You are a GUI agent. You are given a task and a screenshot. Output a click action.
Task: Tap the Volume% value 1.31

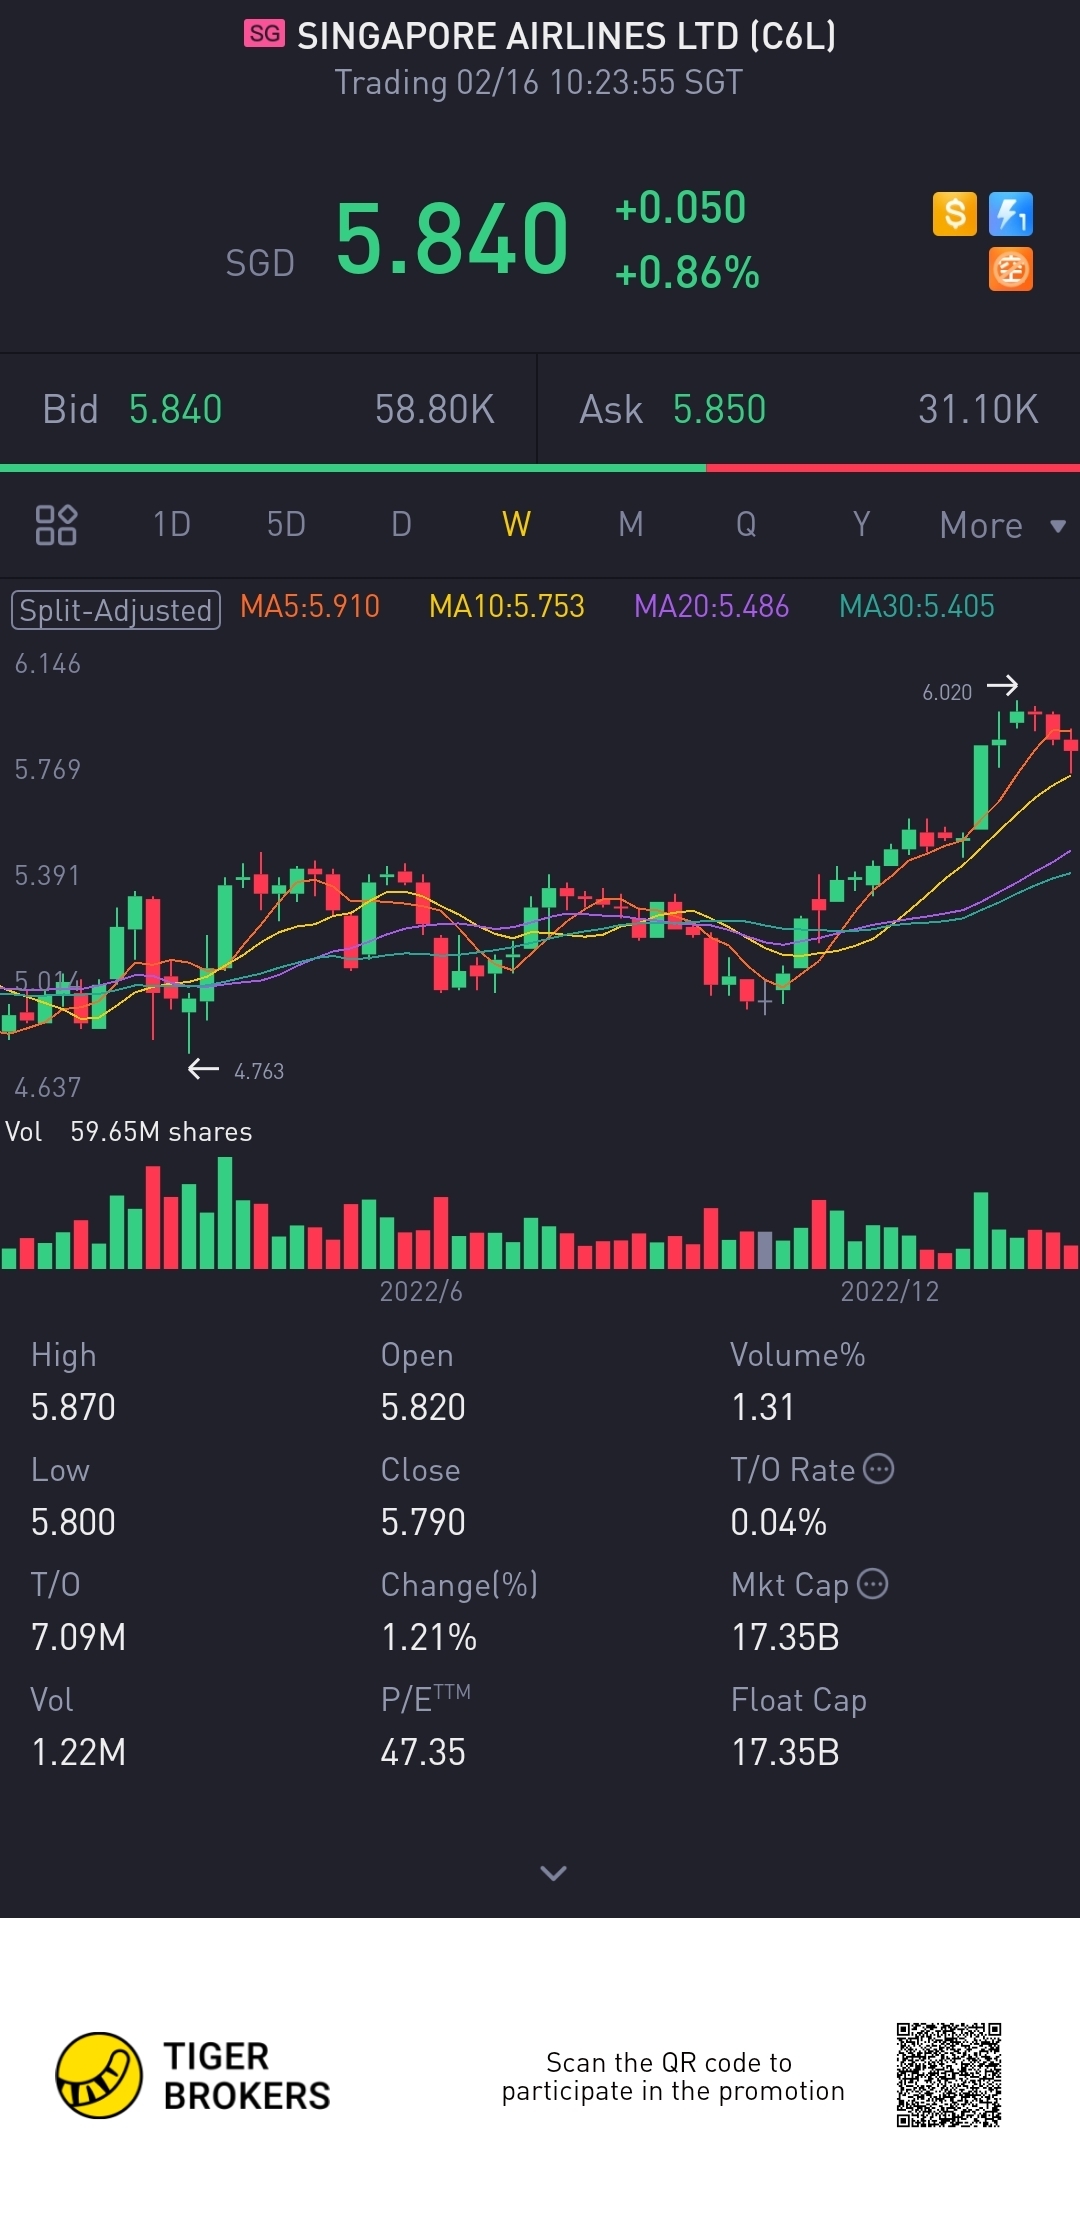(x=763, y=1407)
